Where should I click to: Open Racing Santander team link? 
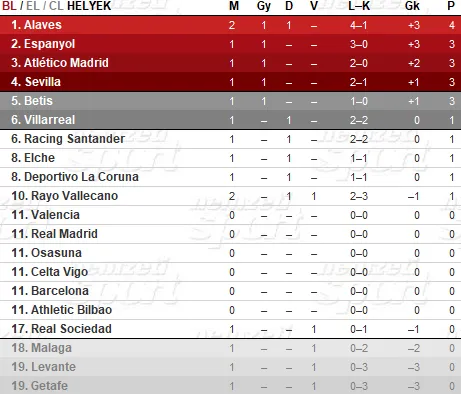click(x=74, y=139)
